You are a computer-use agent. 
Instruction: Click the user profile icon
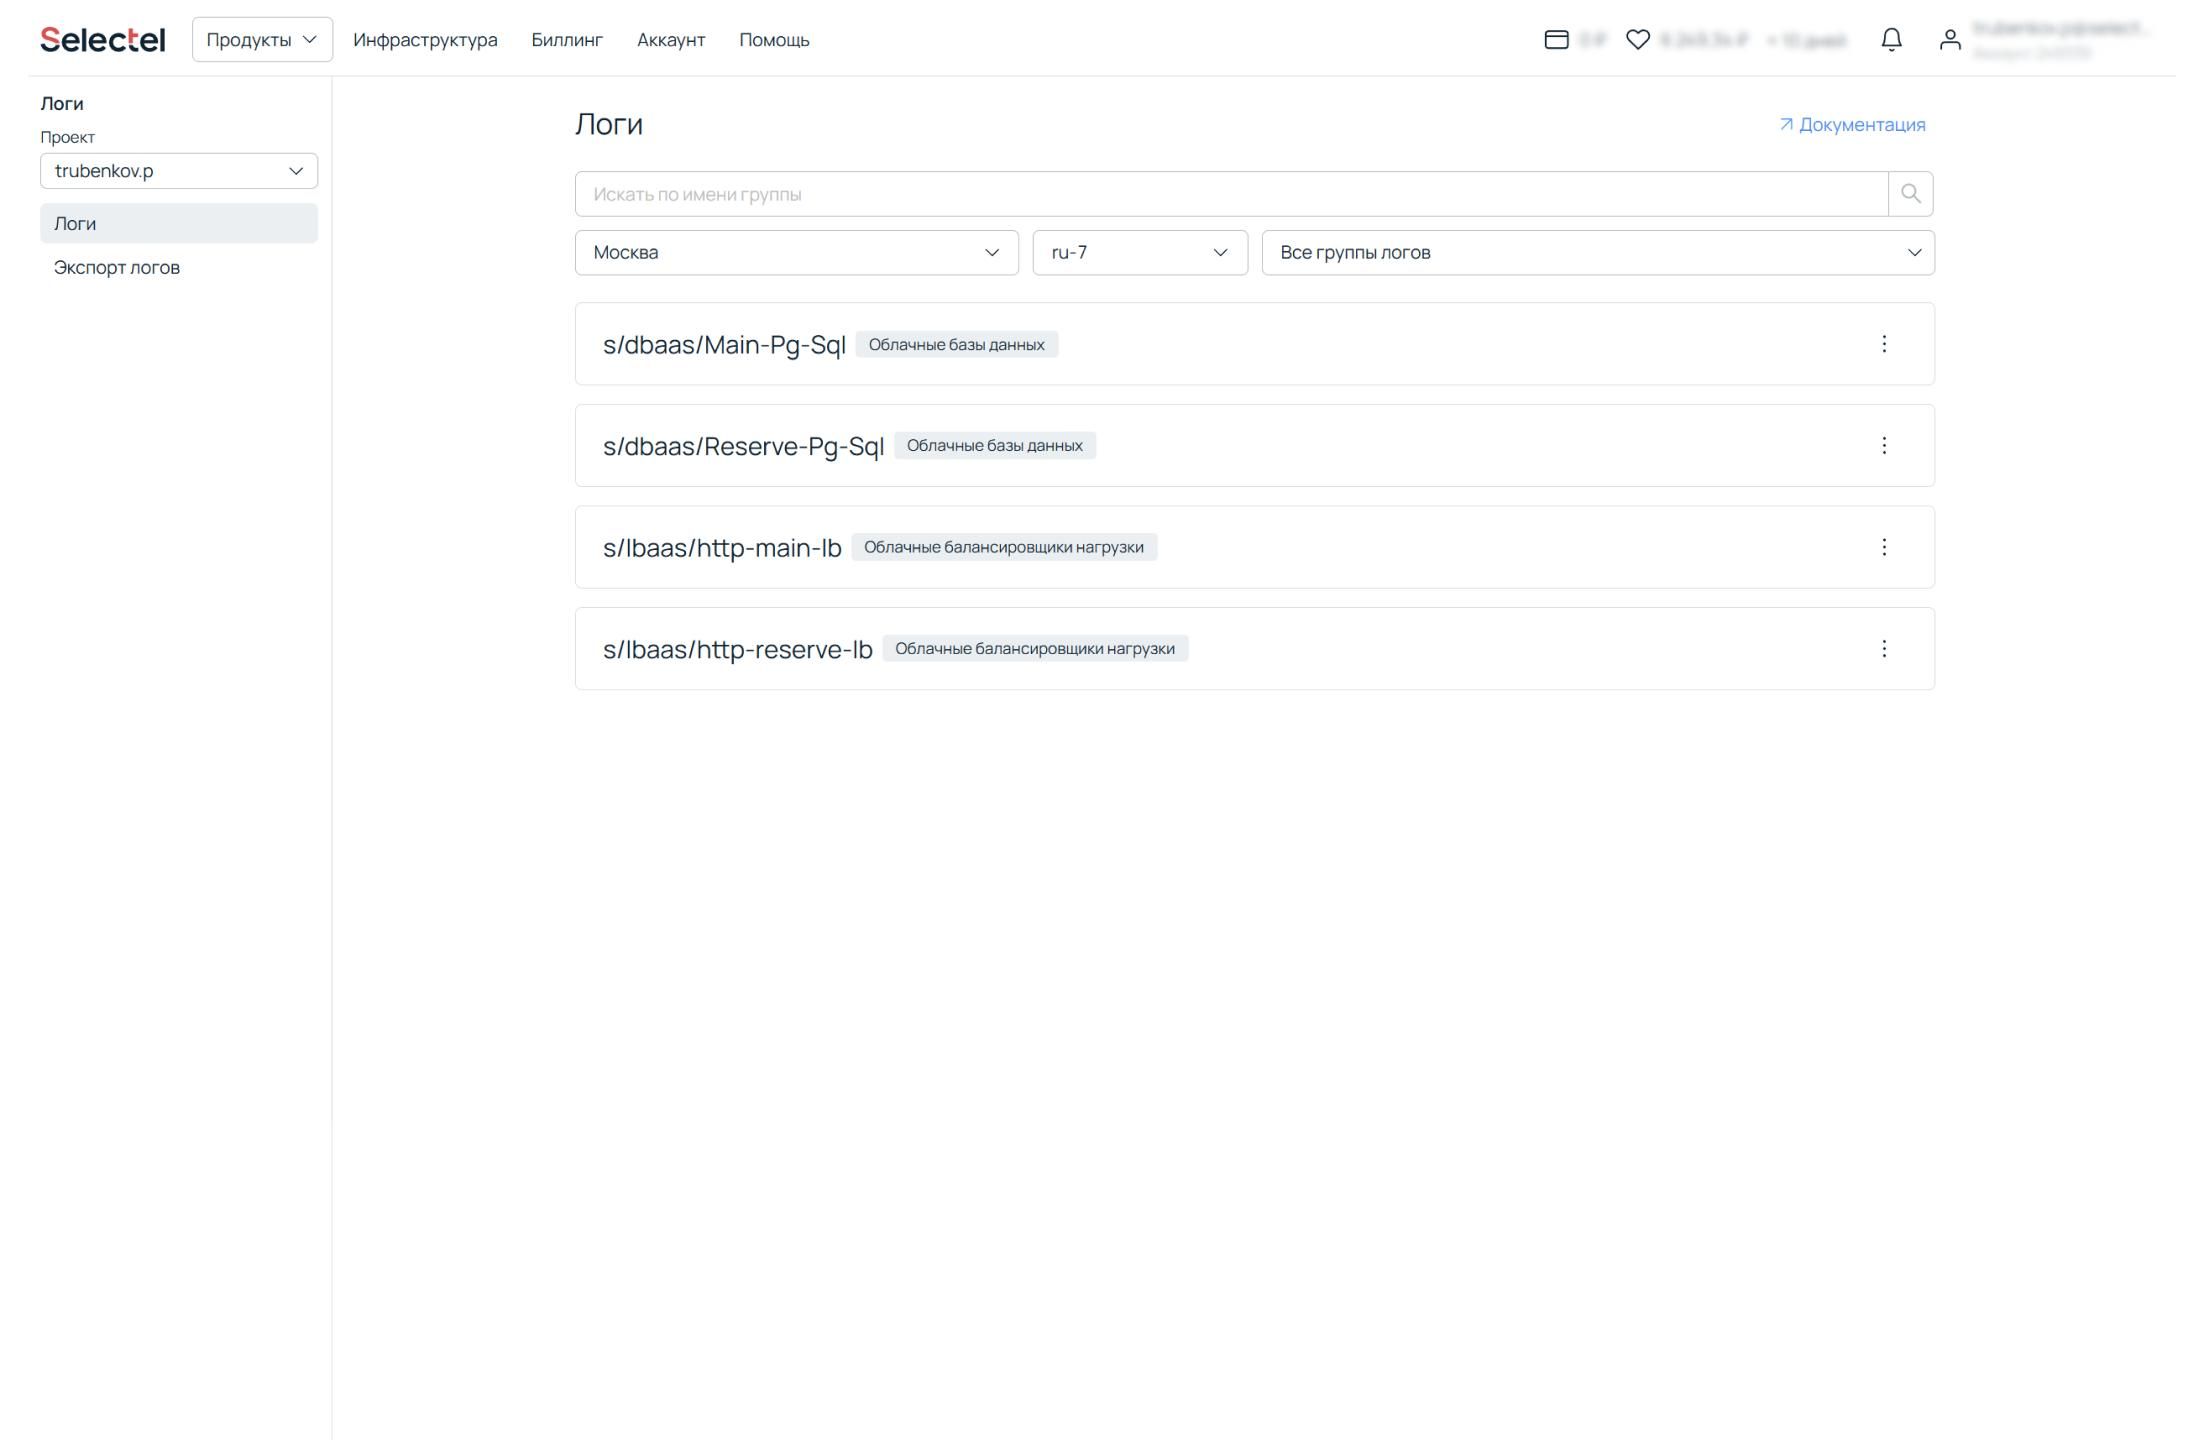[x=1949, y=40]
